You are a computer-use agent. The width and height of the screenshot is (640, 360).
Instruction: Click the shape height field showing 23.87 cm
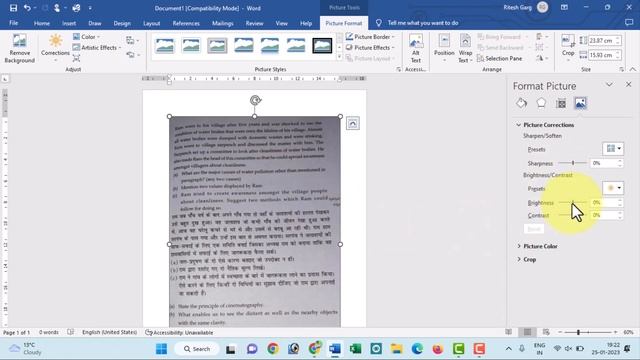[601, 40]
